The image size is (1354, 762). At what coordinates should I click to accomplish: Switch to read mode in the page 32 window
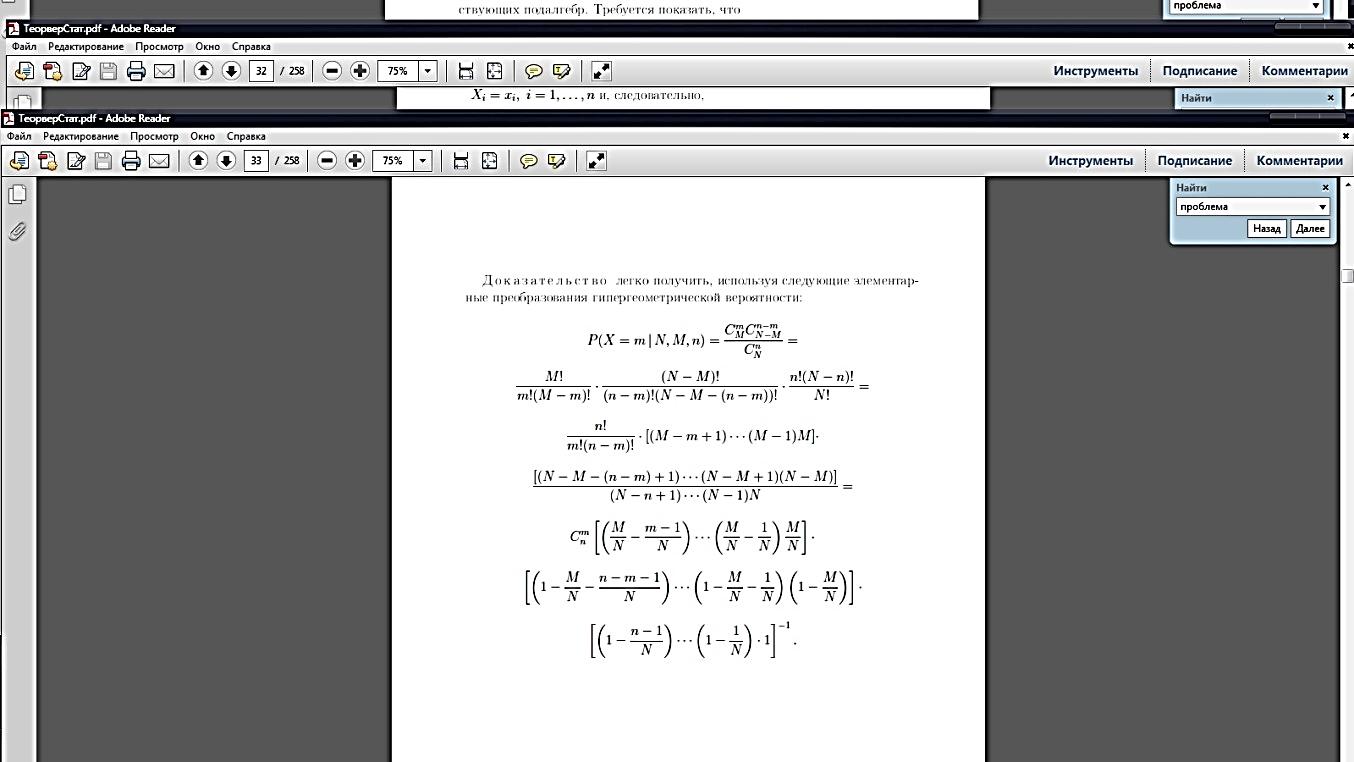point(601,71)
